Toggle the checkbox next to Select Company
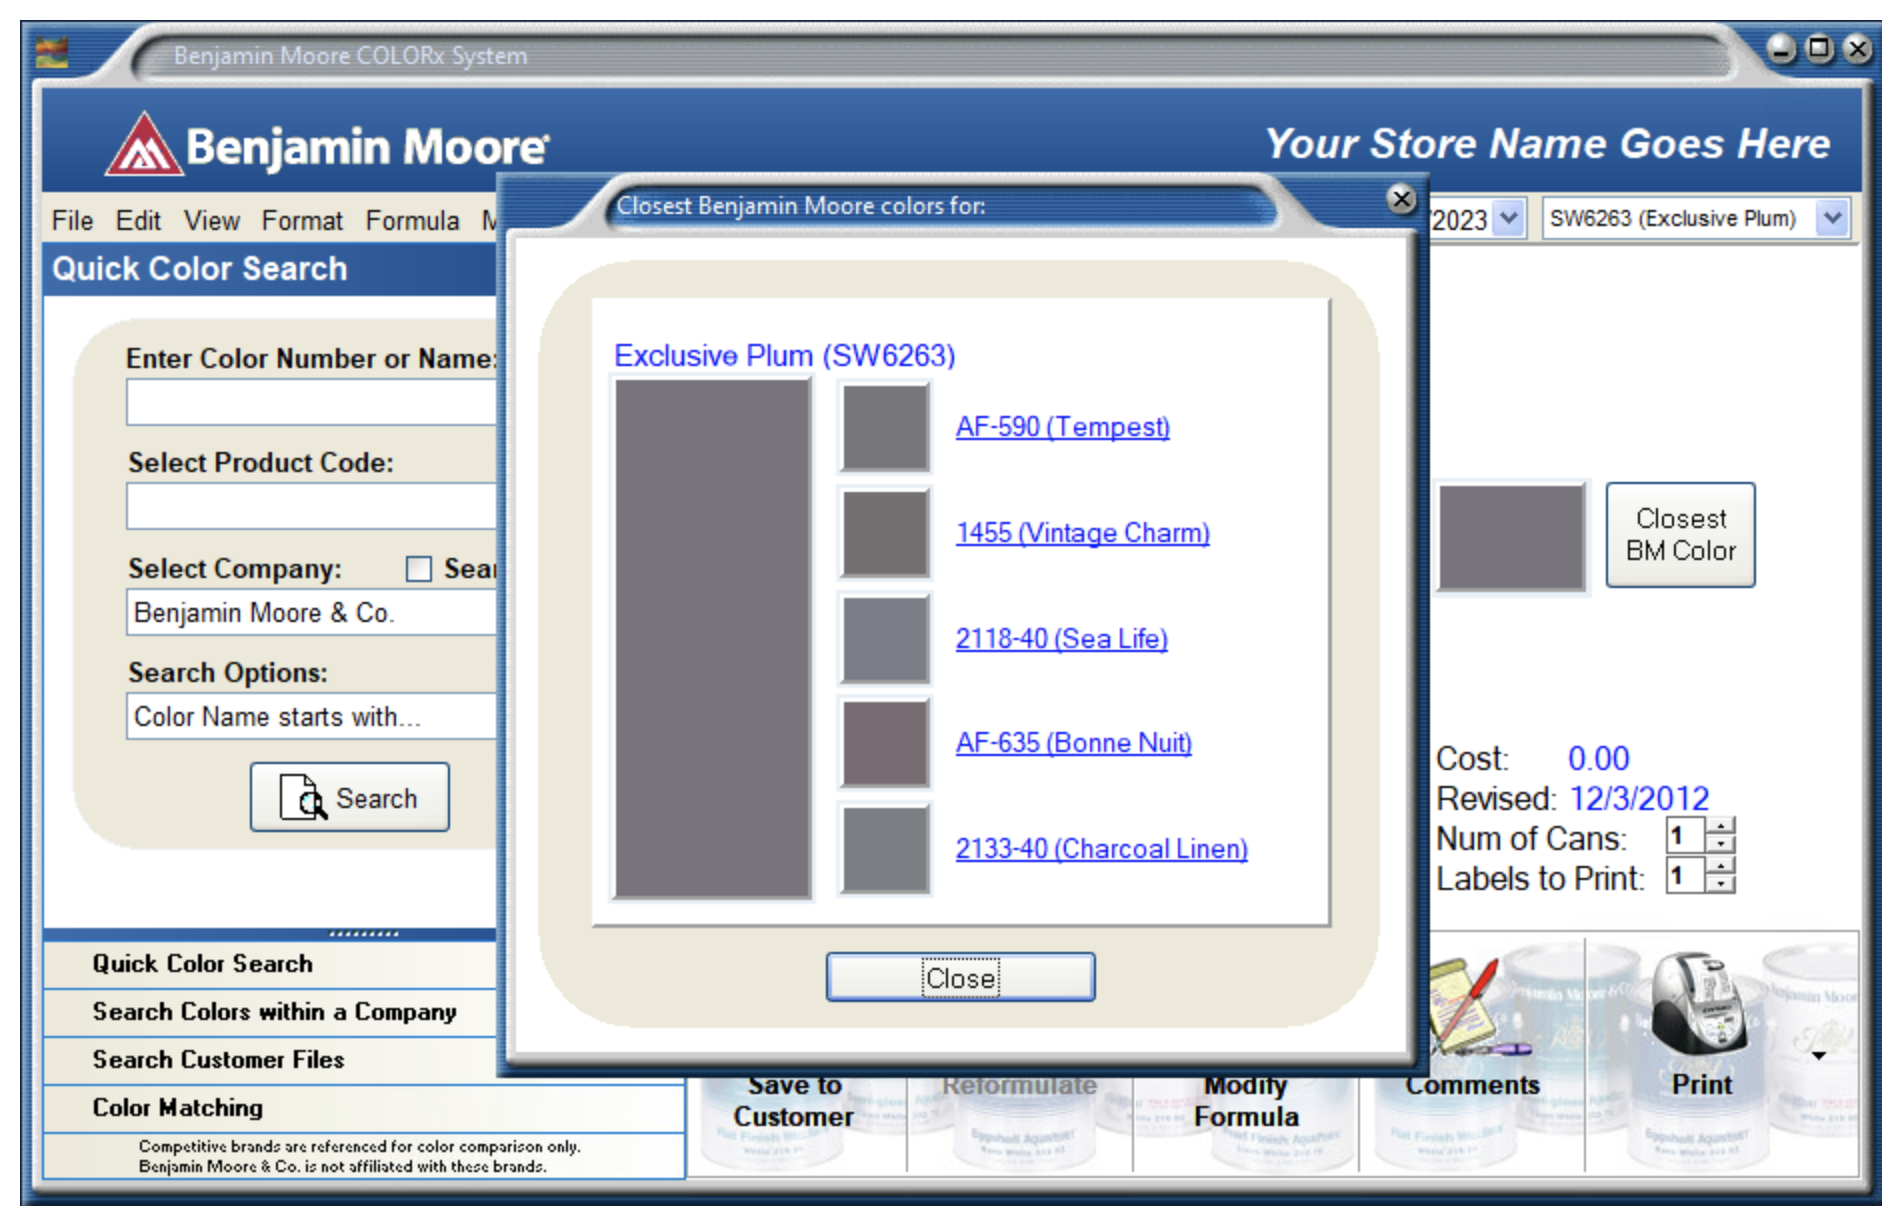Screen dimensions: 1902x1226 pos(419,569)
